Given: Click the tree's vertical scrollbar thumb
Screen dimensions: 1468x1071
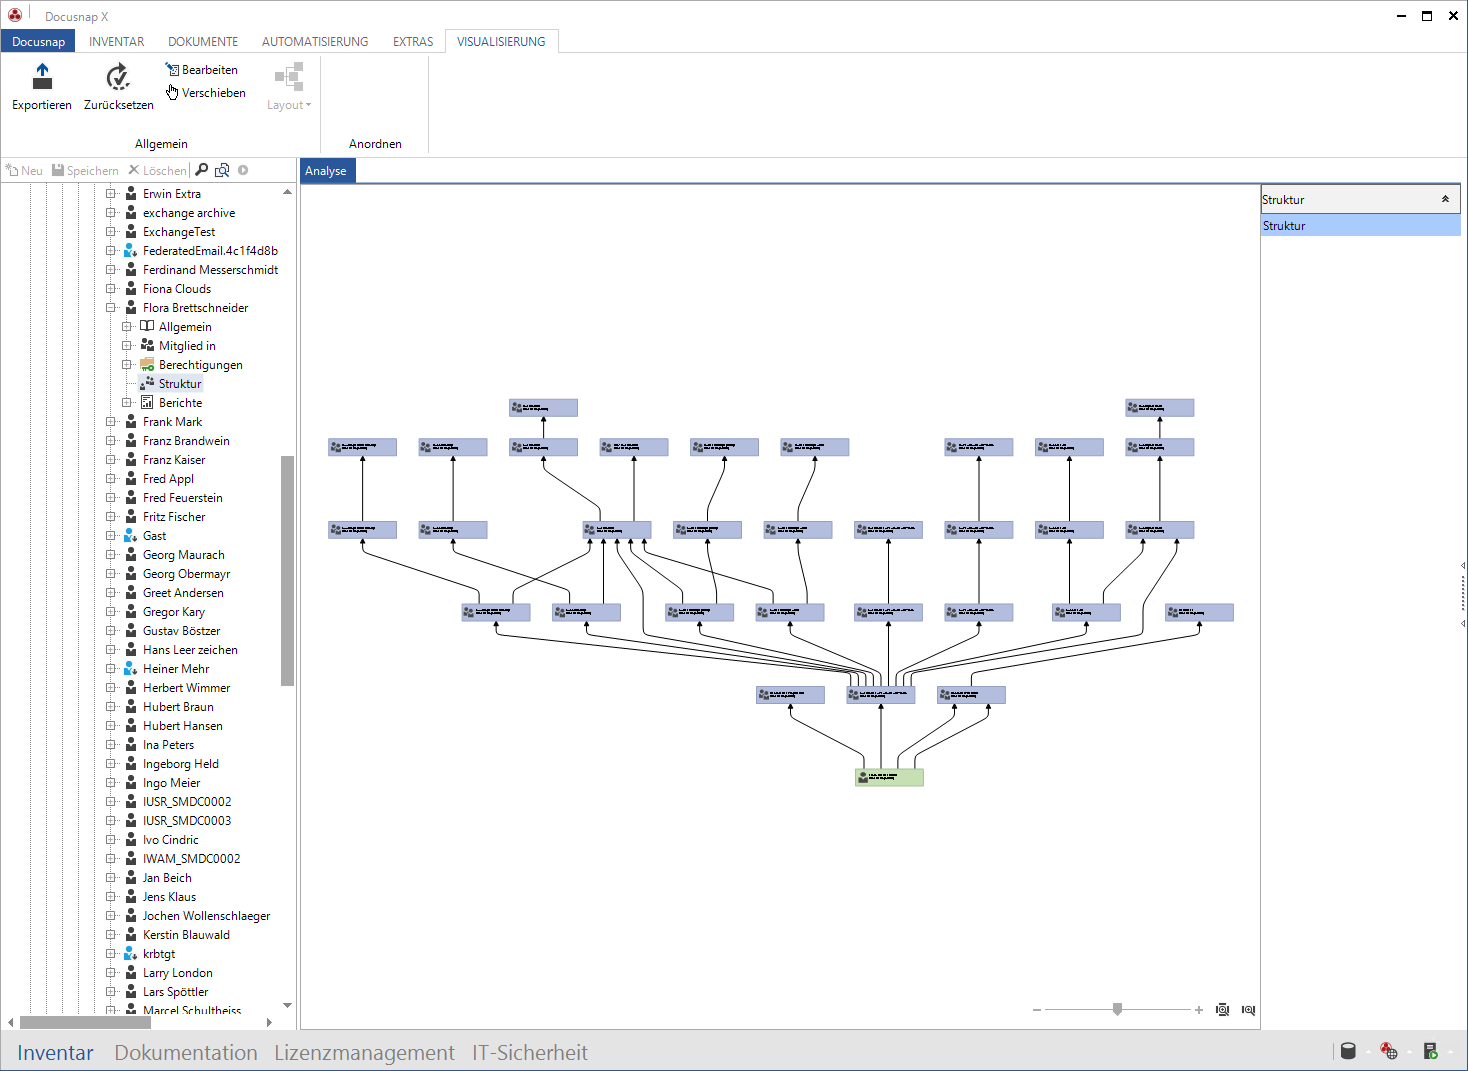Looking at the screenshot, I should [x=288, y=570].
